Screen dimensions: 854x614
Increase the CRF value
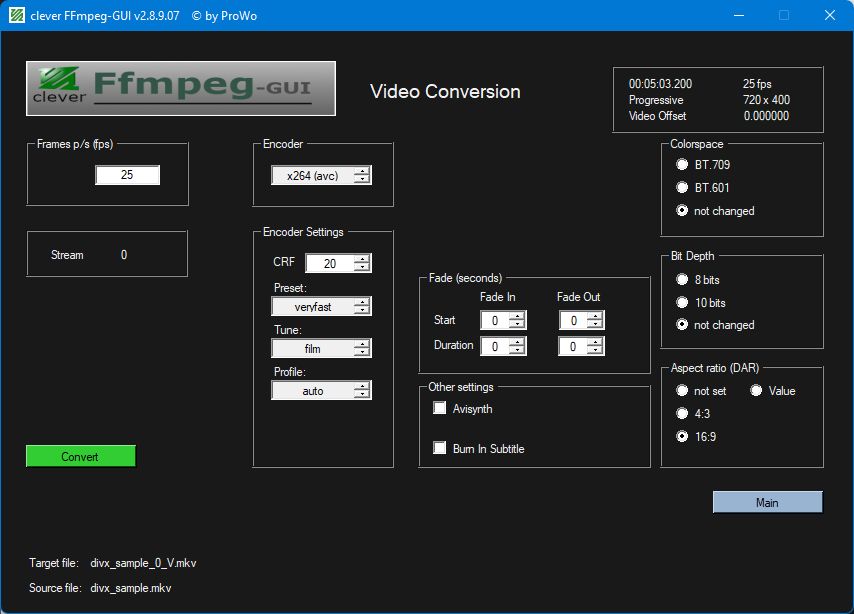362,259
